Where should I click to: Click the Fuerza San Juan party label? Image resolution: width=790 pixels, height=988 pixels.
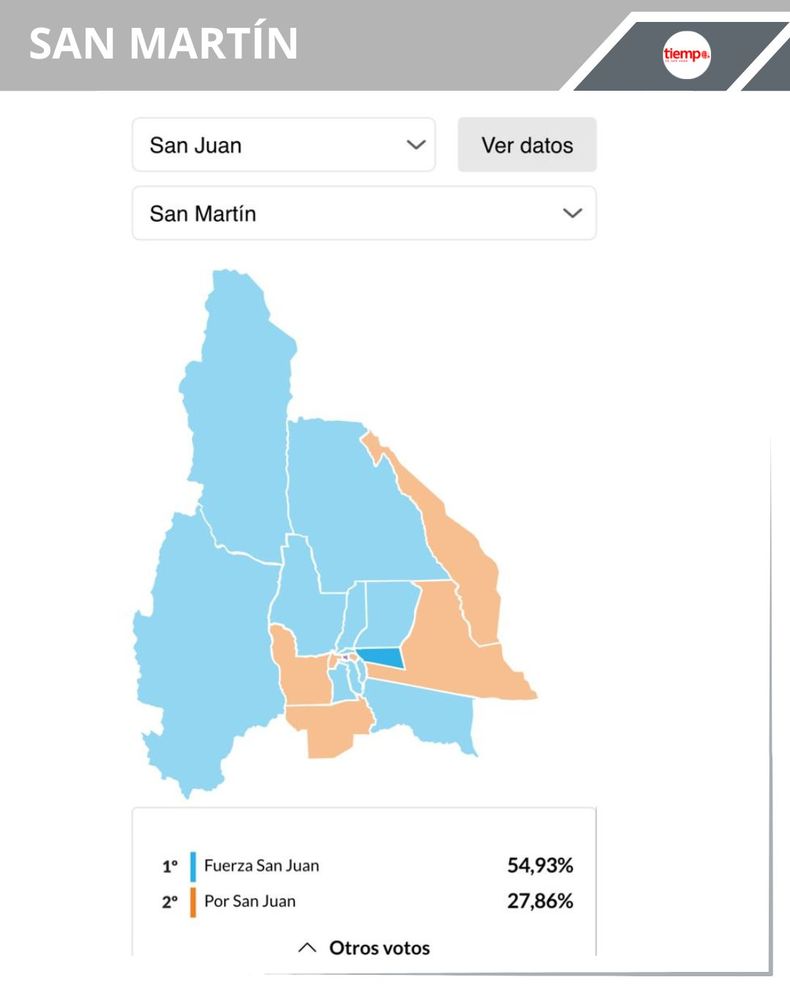point(261,865)
